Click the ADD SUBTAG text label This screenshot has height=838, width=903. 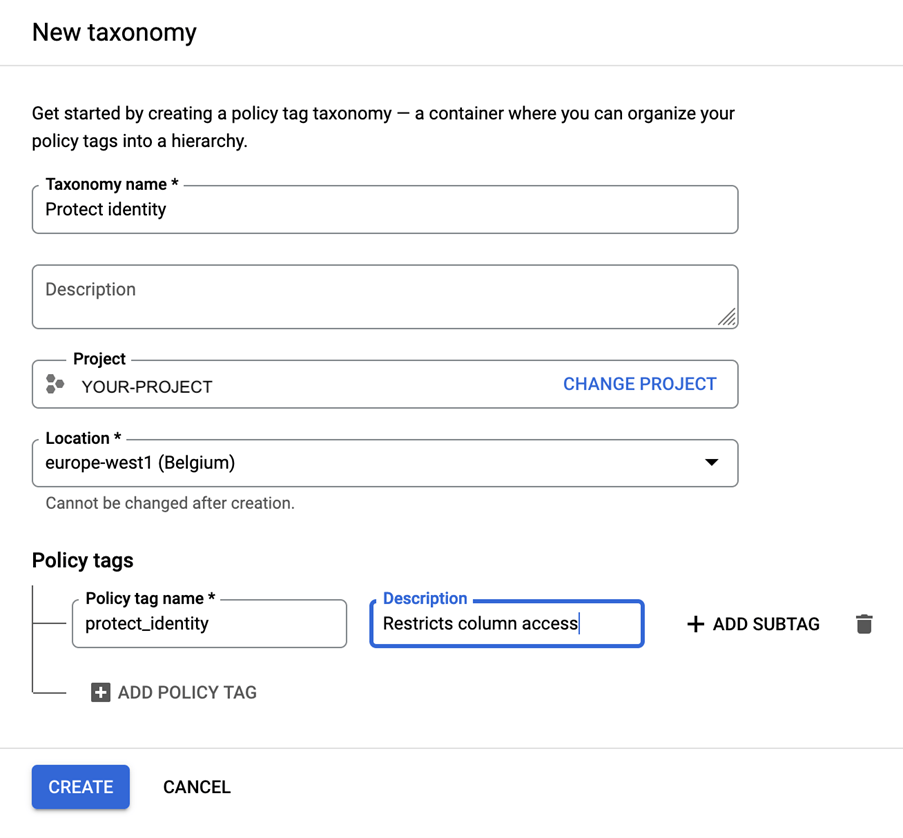766,624
